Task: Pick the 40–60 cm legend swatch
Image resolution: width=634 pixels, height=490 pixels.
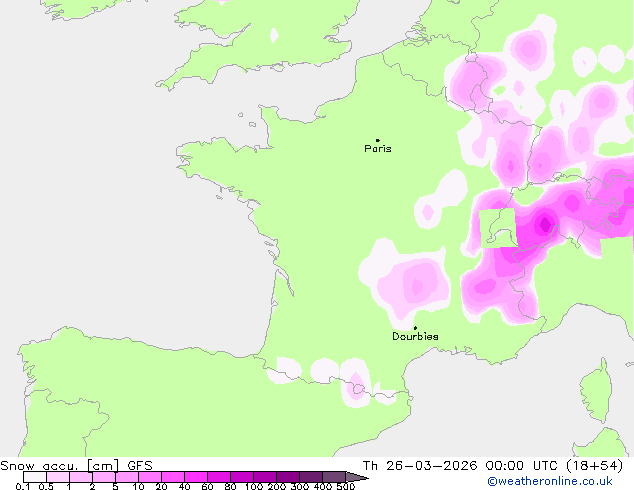Action: pos(196,477)
